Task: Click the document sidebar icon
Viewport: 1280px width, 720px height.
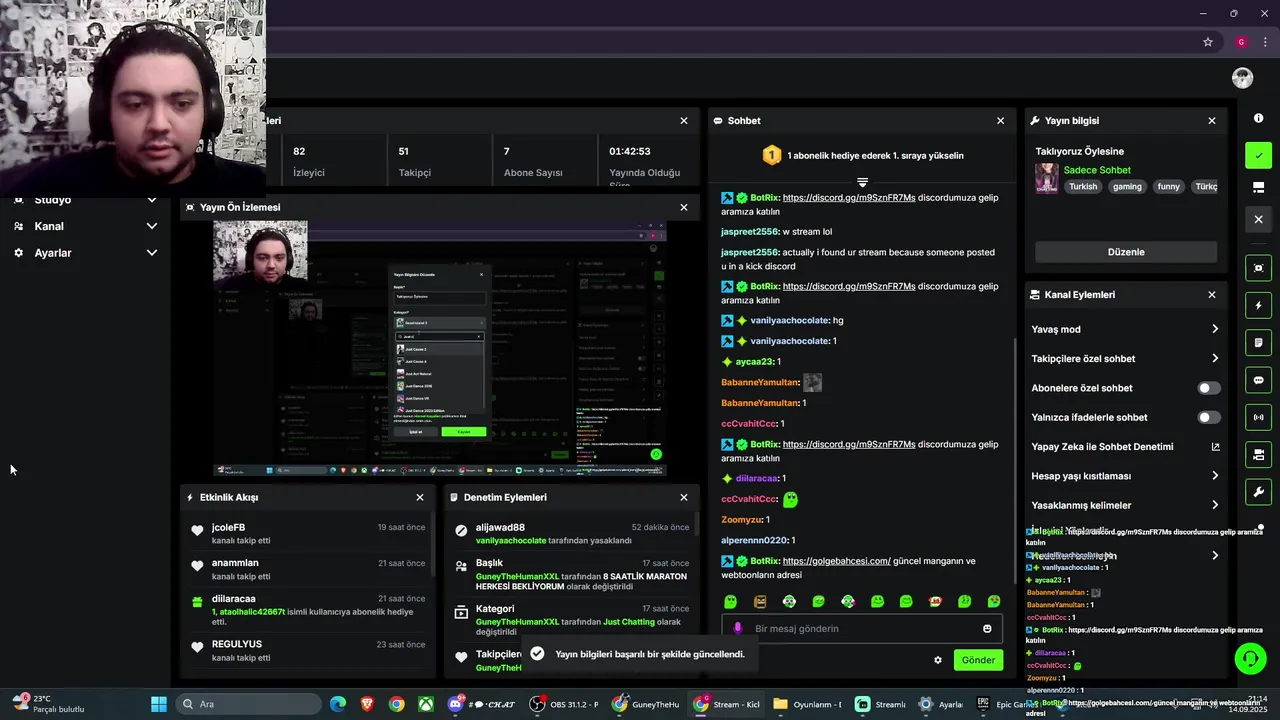Action: 1258,343
